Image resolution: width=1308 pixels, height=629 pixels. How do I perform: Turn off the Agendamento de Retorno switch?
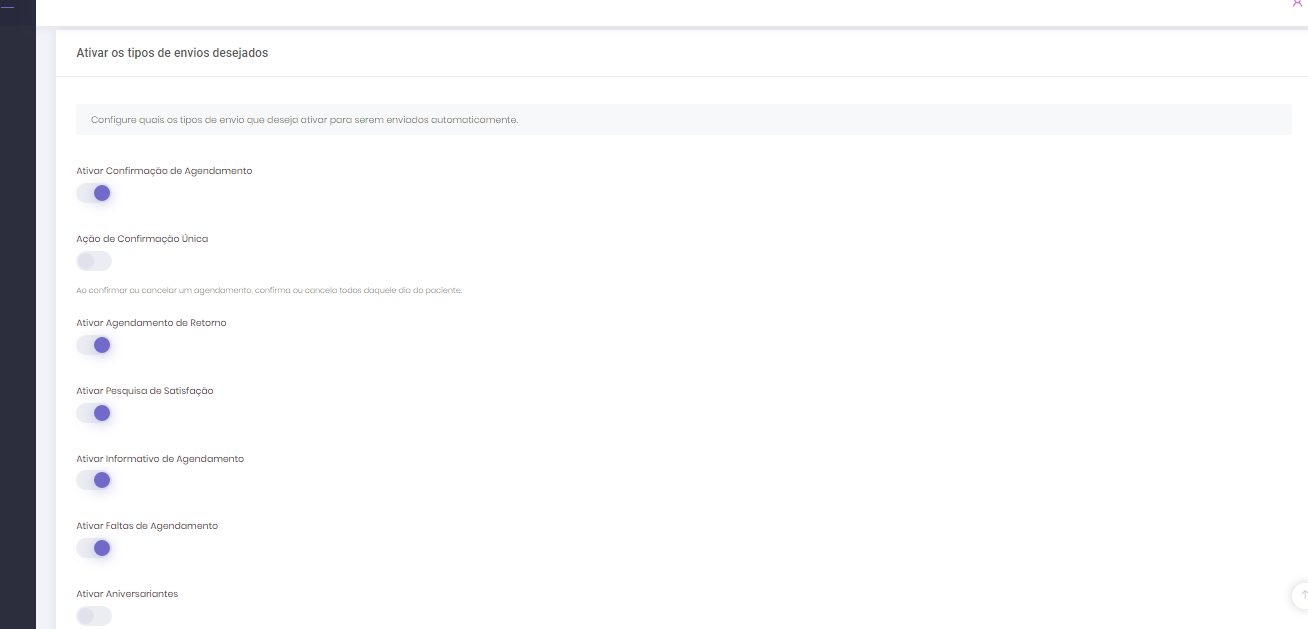pyautogui.click(x=94, y=345)
